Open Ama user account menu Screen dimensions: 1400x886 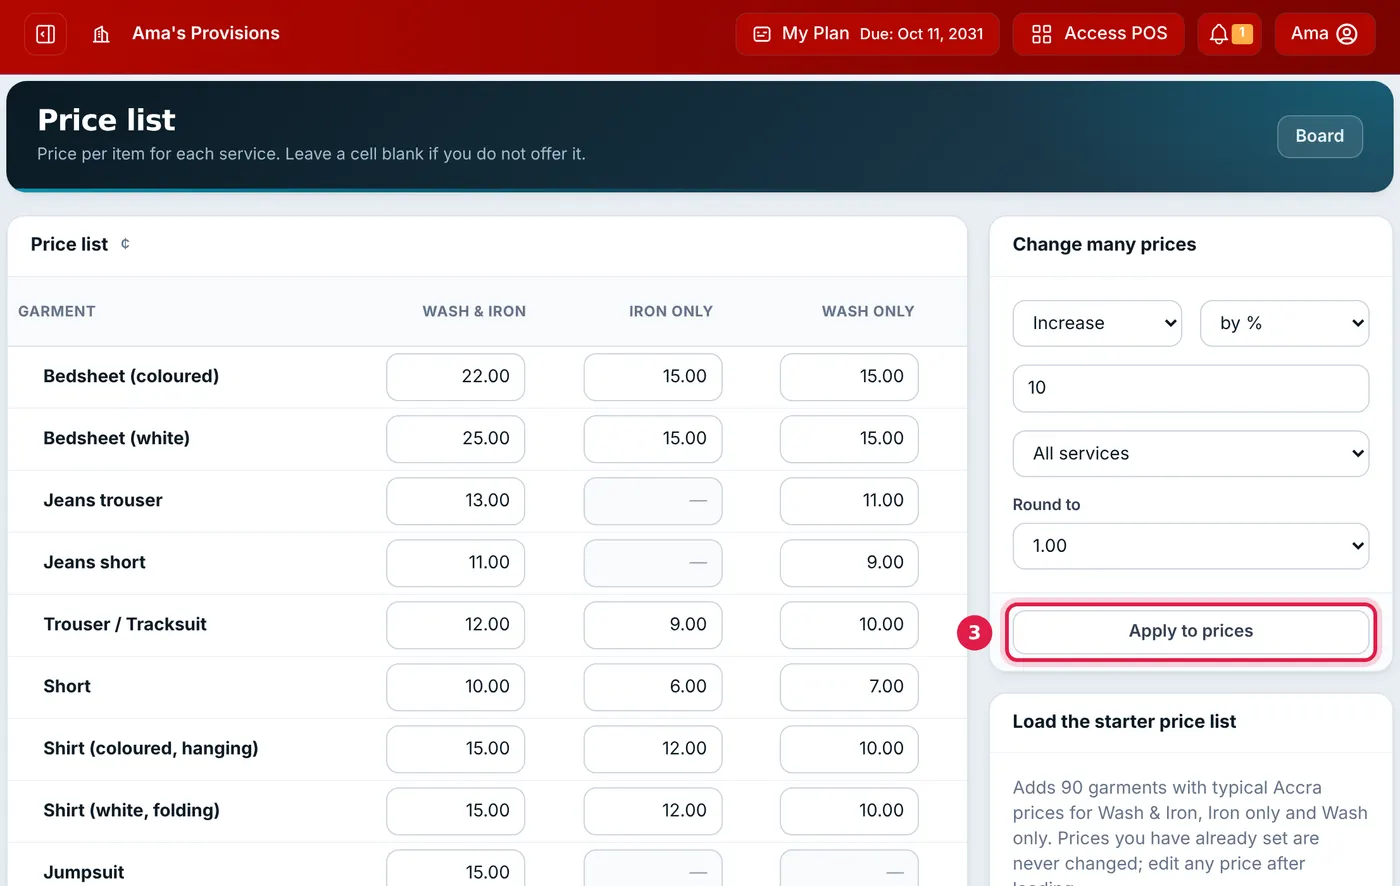(x=1324, y=34)
